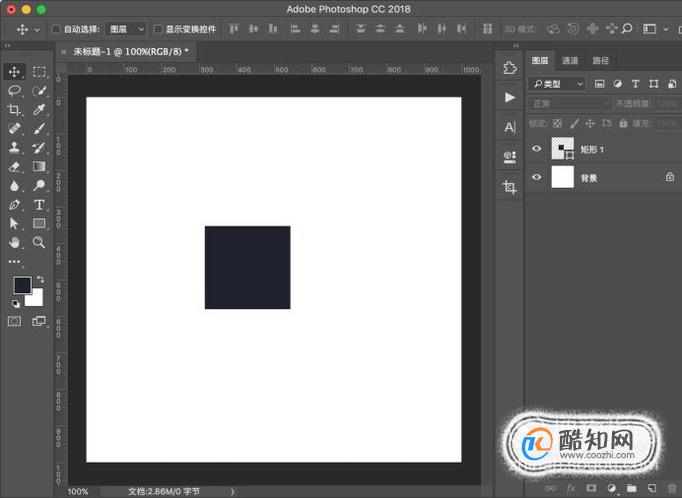Viewport: 682px width, 498px height.
Task: Reset default foreground and background colors
Action: (16, 304)
